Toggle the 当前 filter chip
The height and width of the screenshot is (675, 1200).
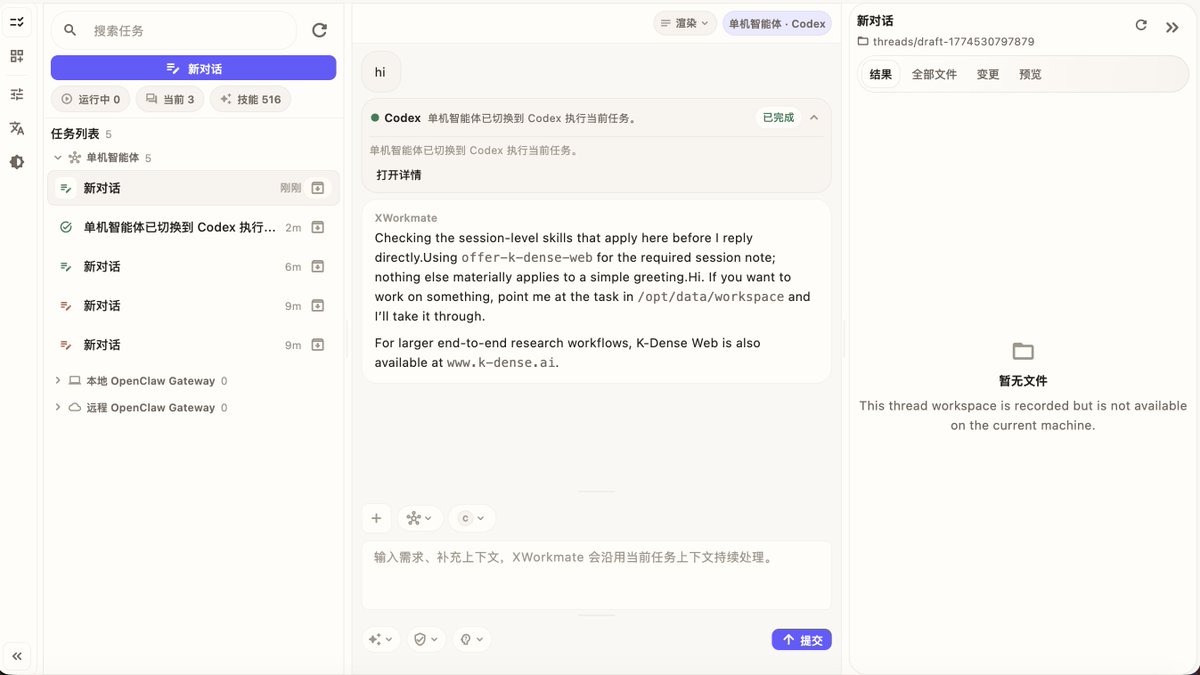click(x=169, y=99)
